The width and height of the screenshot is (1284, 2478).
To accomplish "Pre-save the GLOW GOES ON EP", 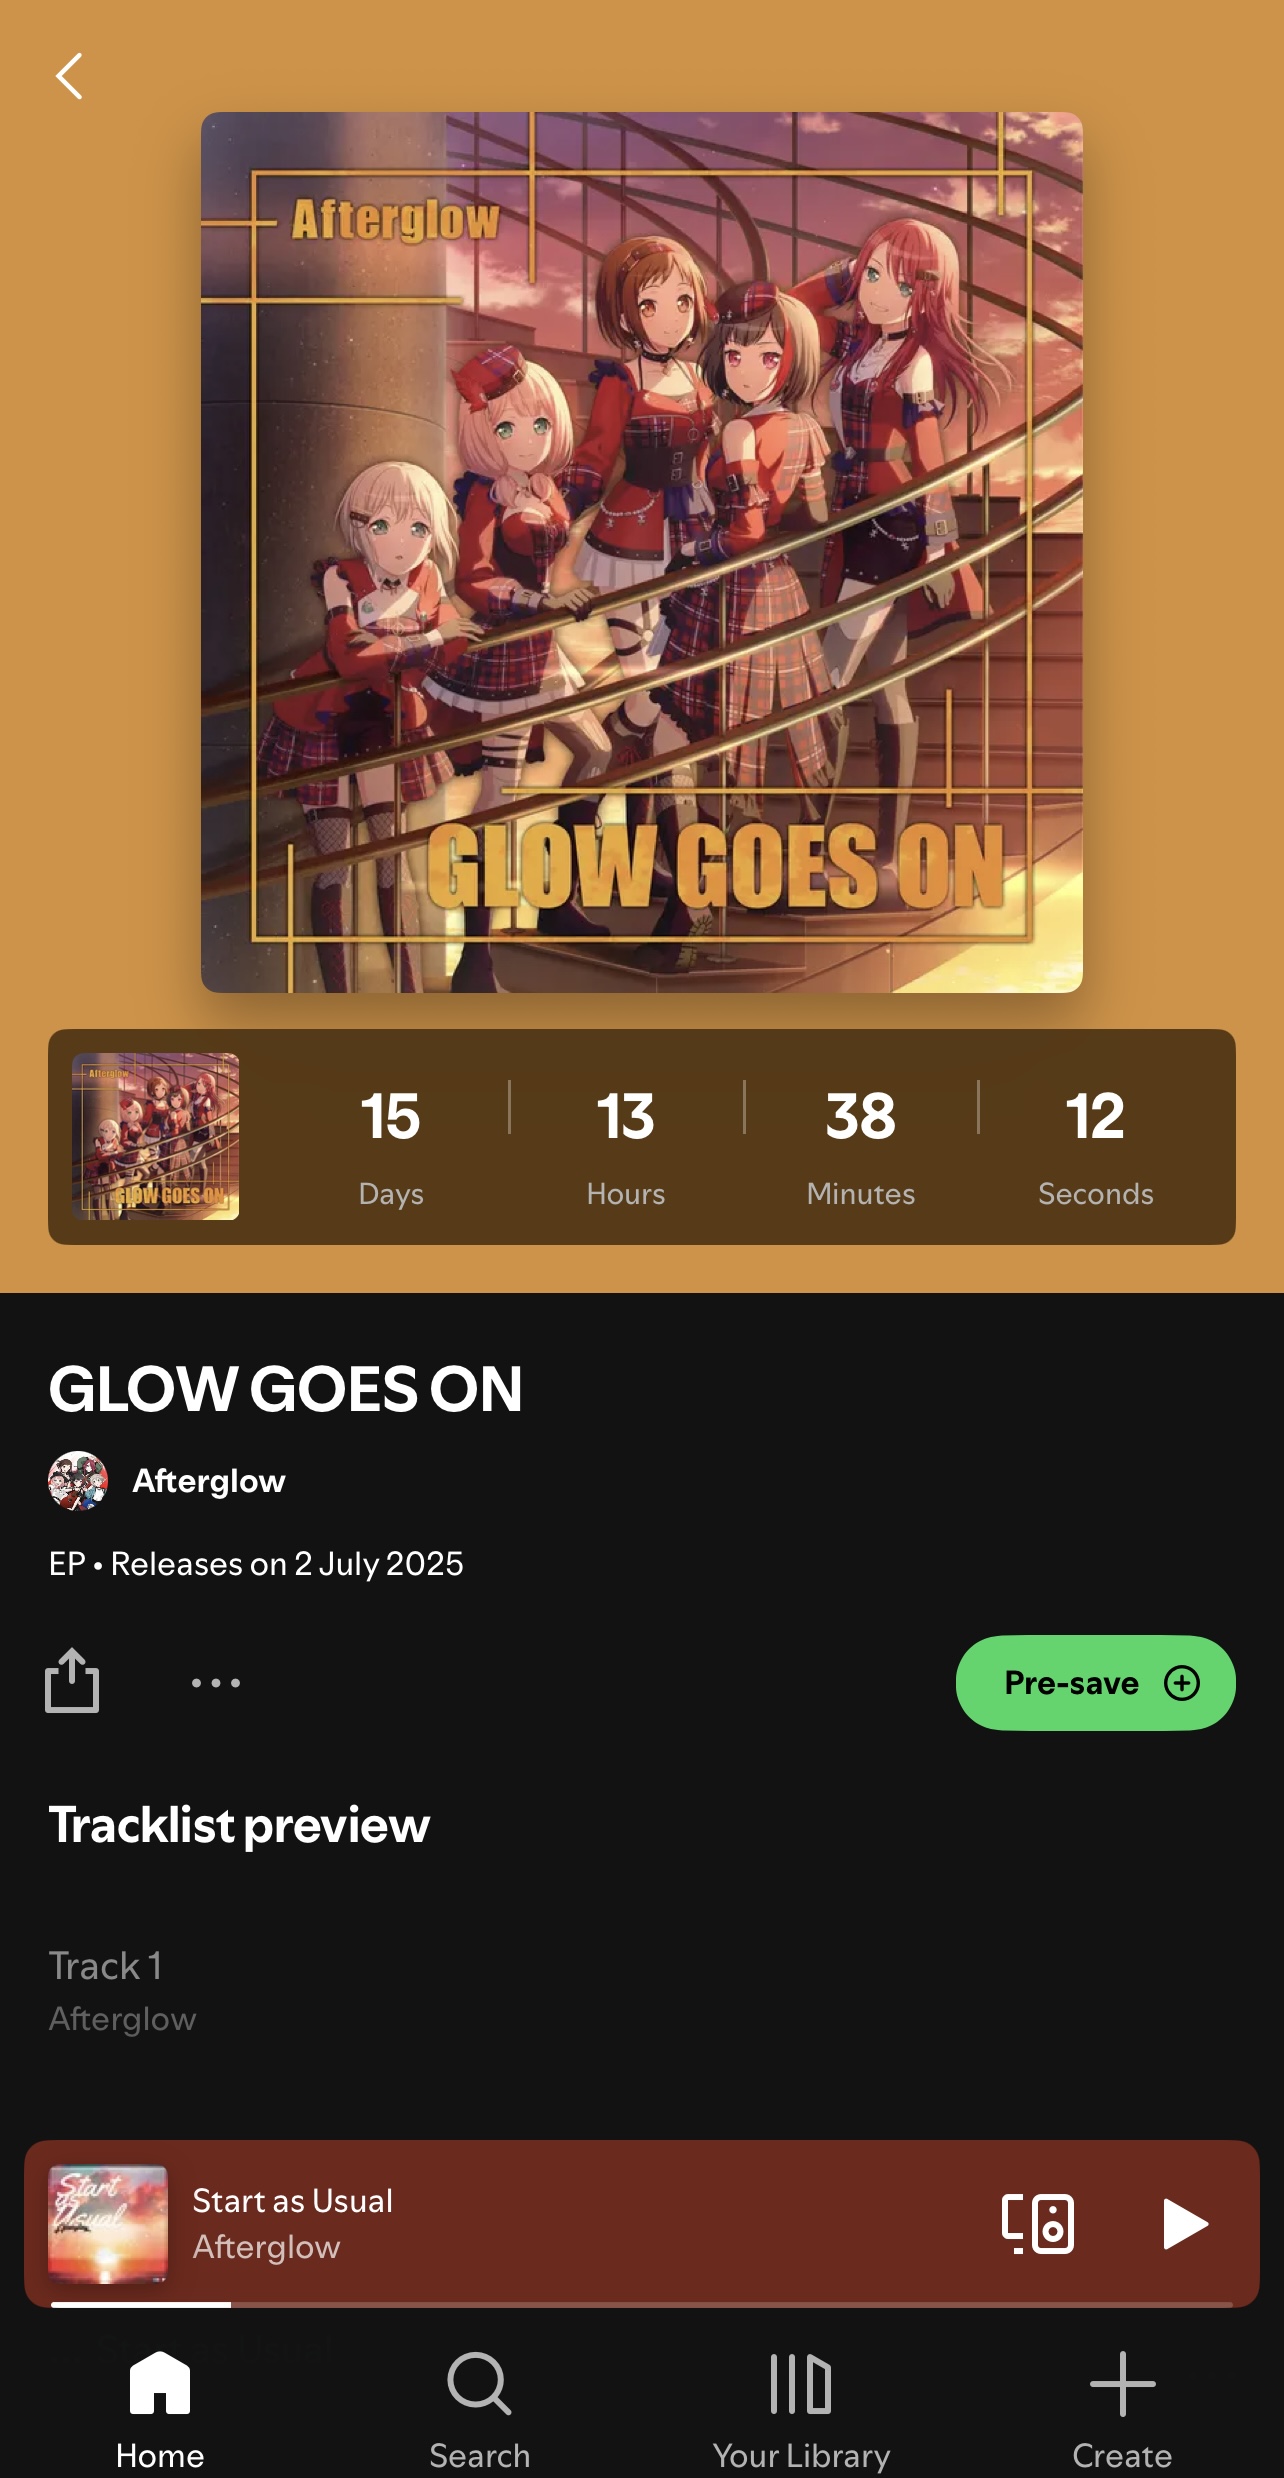I will click(x=1096, y=1683).
